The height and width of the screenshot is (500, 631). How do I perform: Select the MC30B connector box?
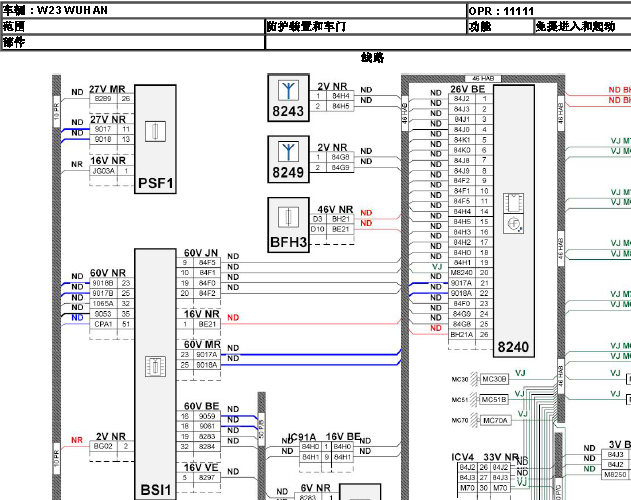tap(495, 379)
